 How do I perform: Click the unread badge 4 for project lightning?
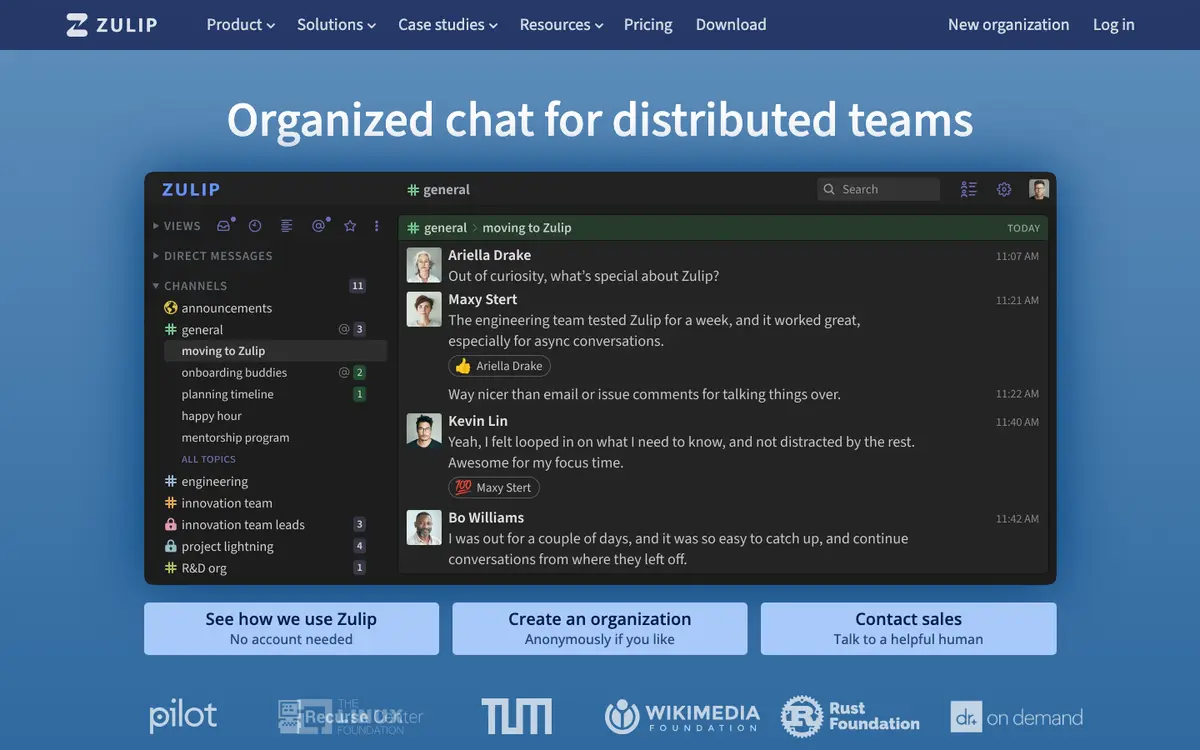pyautogui.click(x=359, y=547)
